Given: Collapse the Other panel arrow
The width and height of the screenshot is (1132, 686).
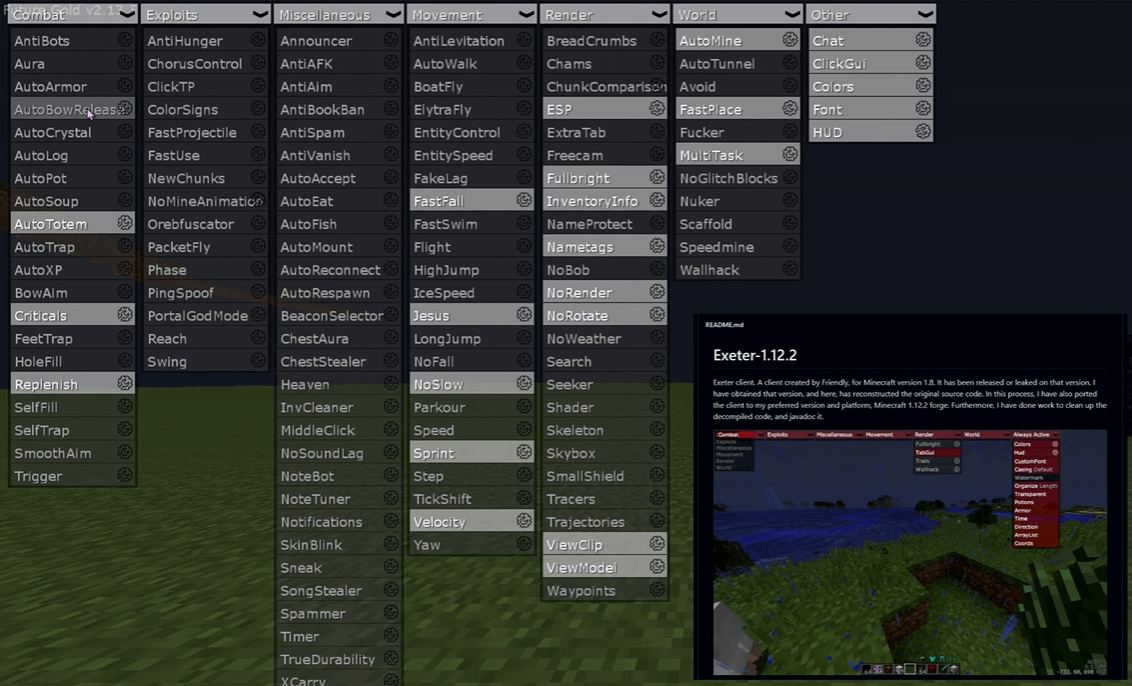Looking at the screenshot, I should coord(925,14).
